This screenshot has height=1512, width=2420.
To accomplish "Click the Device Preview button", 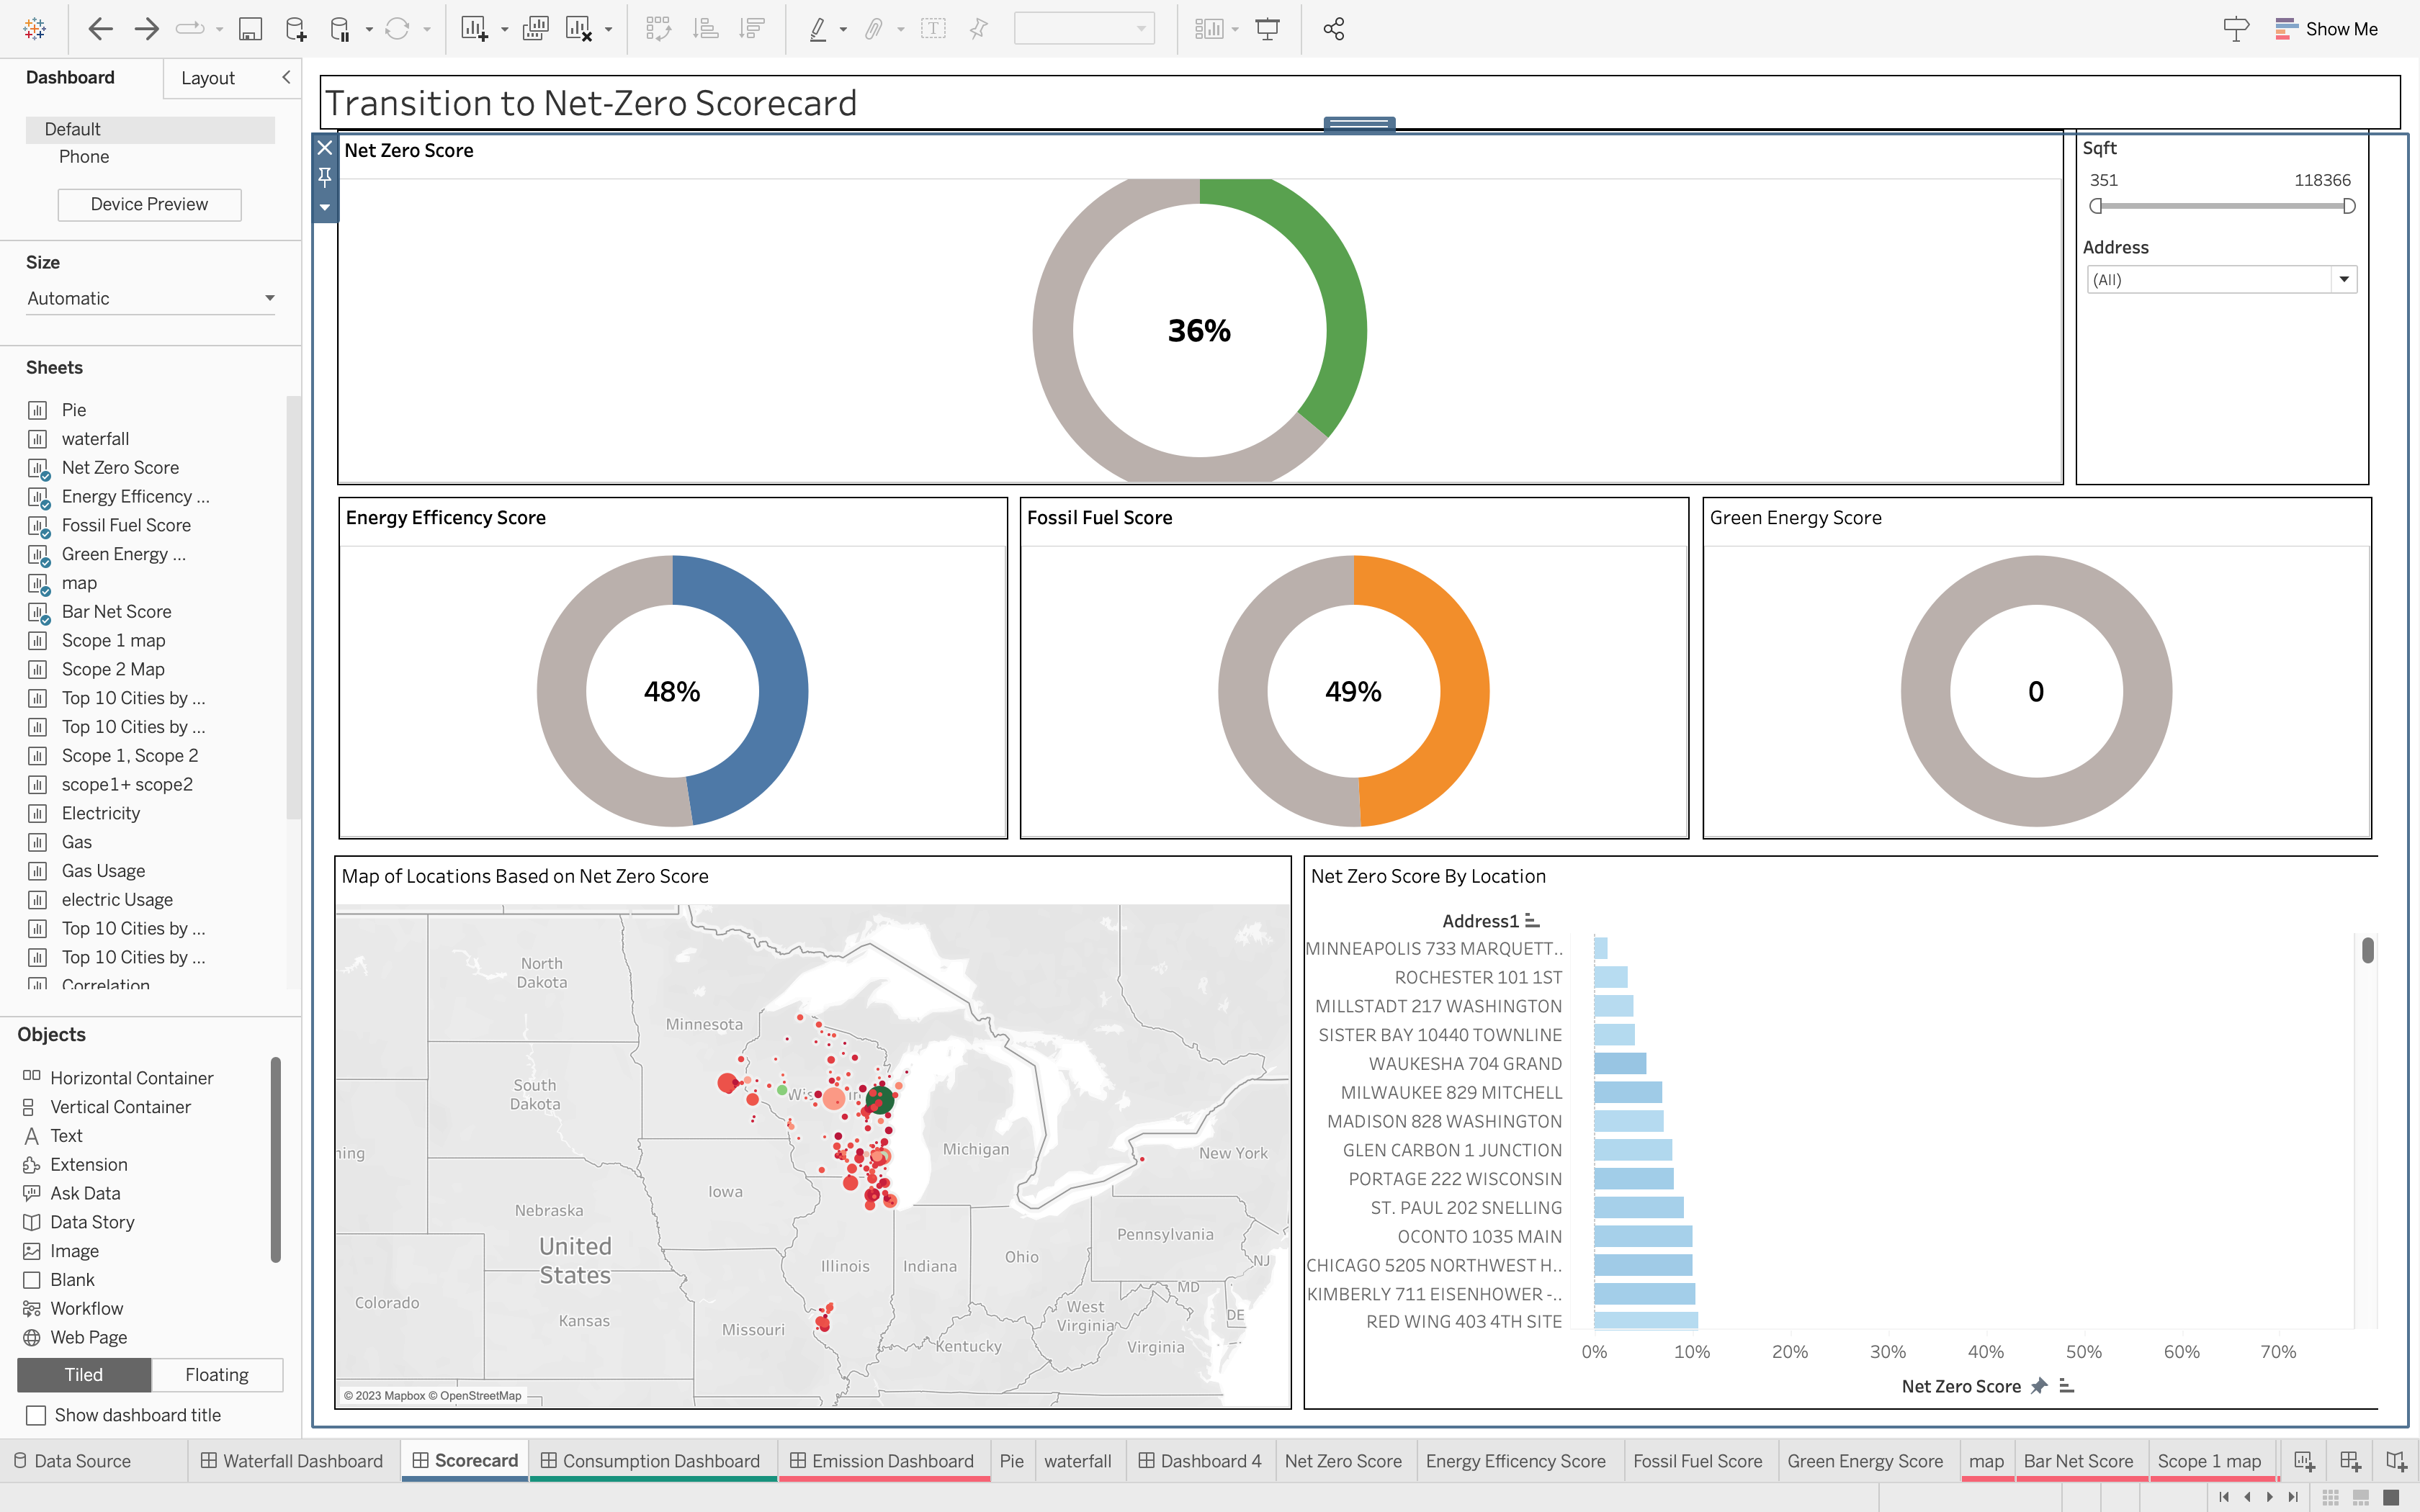I will click(149, 204).
